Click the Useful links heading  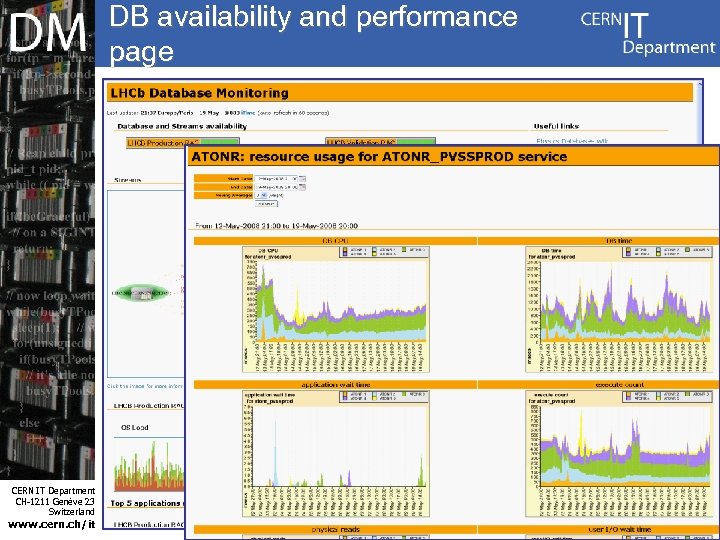click(556, 126)
